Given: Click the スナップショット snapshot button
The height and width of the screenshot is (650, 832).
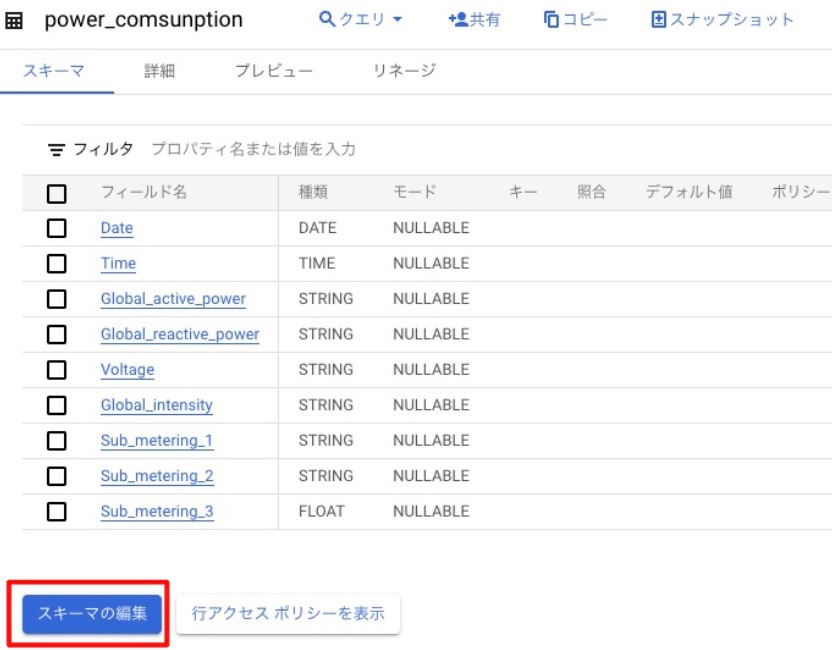Looking at the screenshot, I should (722, 20).
